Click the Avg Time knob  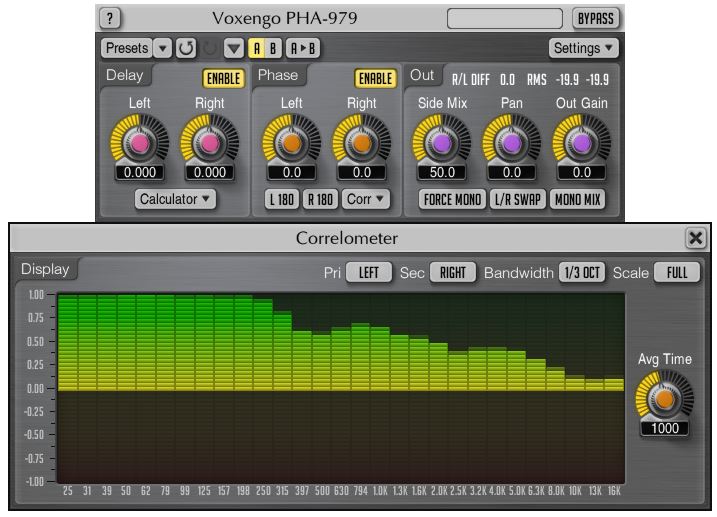(665, 399)
